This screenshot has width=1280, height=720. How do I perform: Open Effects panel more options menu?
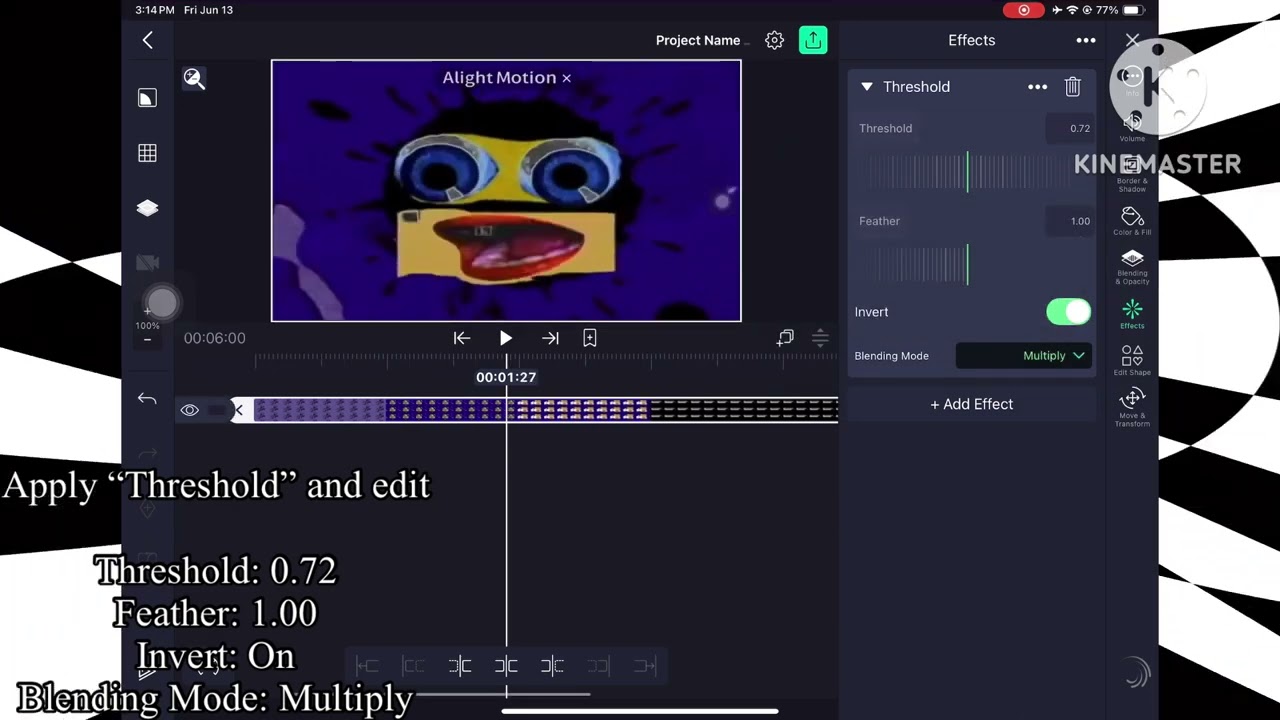pos(1085,40)
